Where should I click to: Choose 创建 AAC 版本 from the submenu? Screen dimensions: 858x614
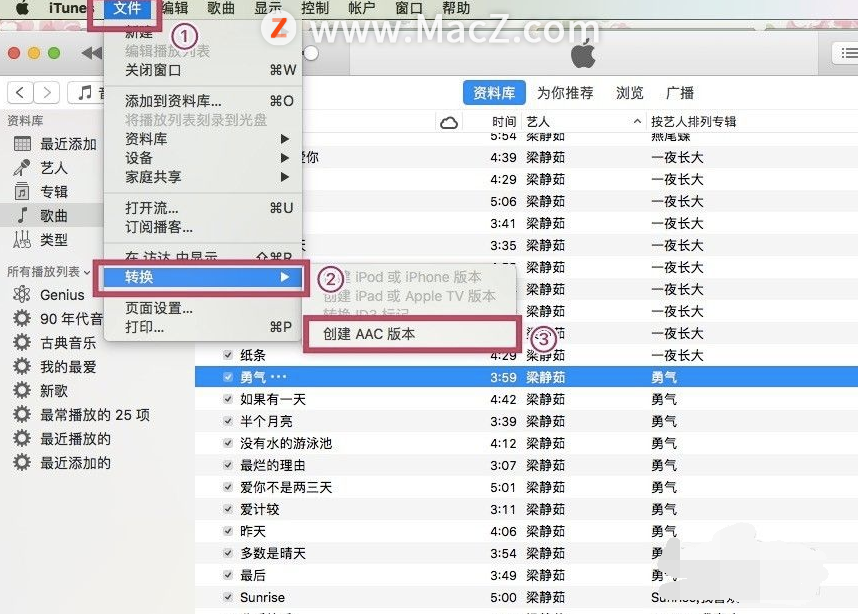[410, 334]
